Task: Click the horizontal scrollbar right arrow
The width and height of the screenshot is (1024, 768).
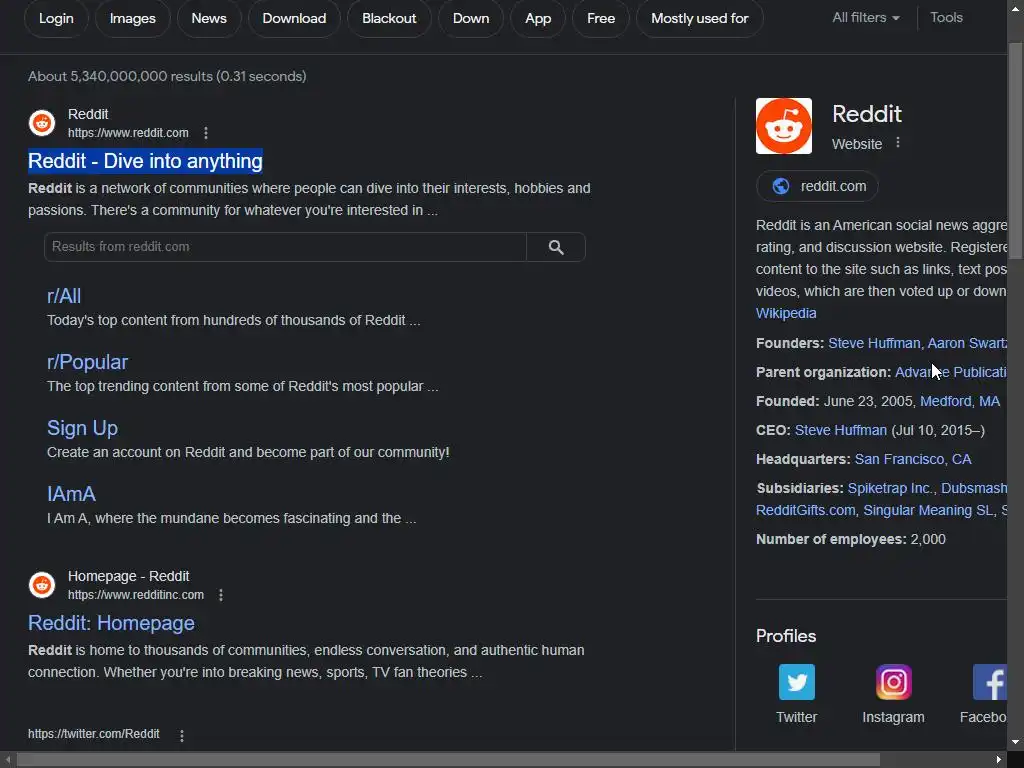Action: click(x=999, y=760)
